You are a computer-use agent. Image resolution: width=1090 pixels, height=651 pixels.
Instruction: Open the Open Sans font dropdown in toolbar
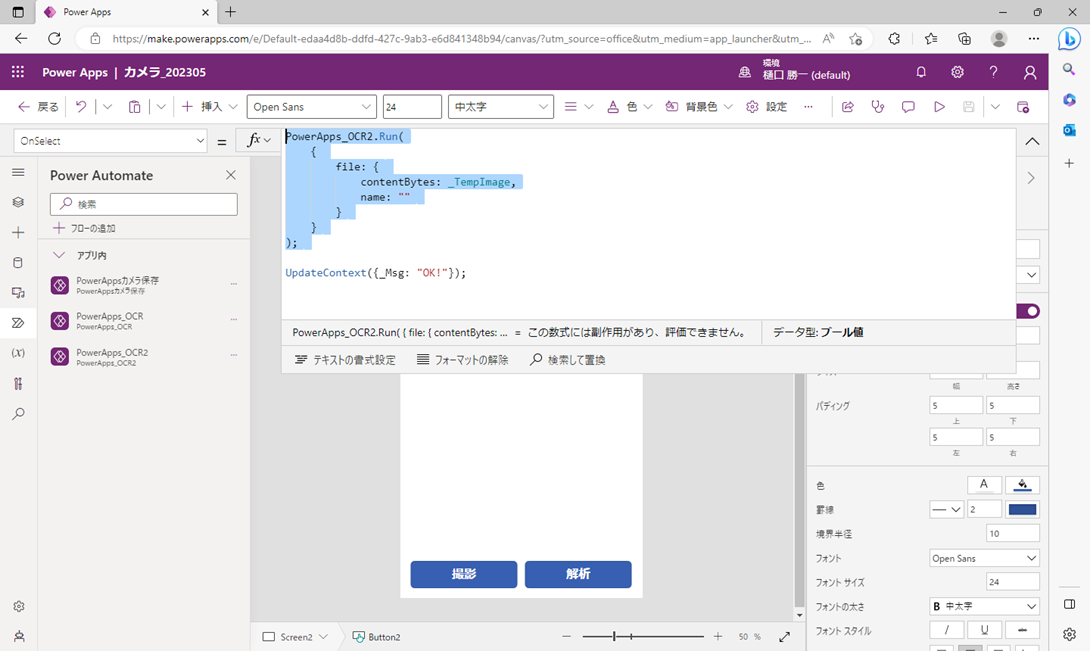click(x=311, y=106)
